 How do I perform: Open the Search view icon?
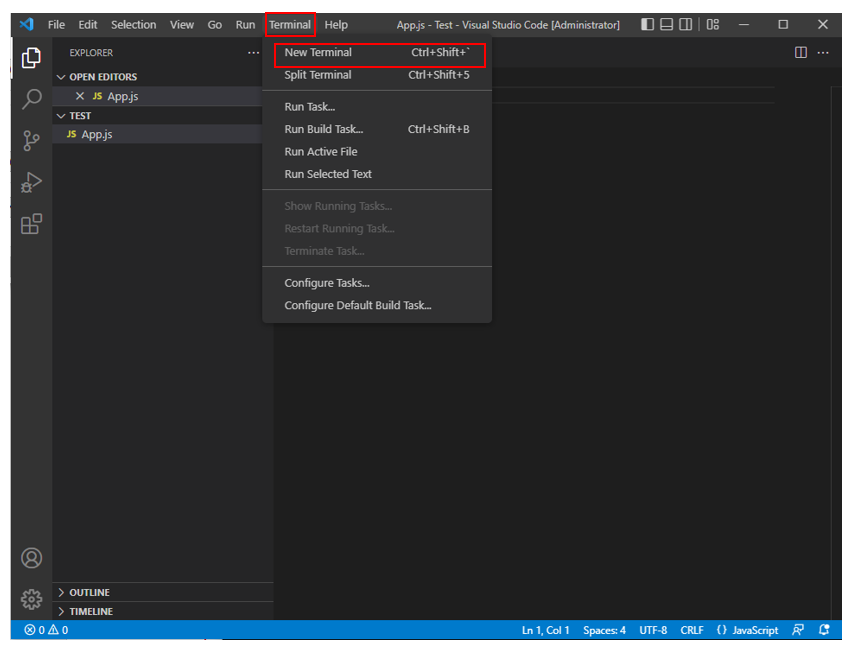coord(31,99)
